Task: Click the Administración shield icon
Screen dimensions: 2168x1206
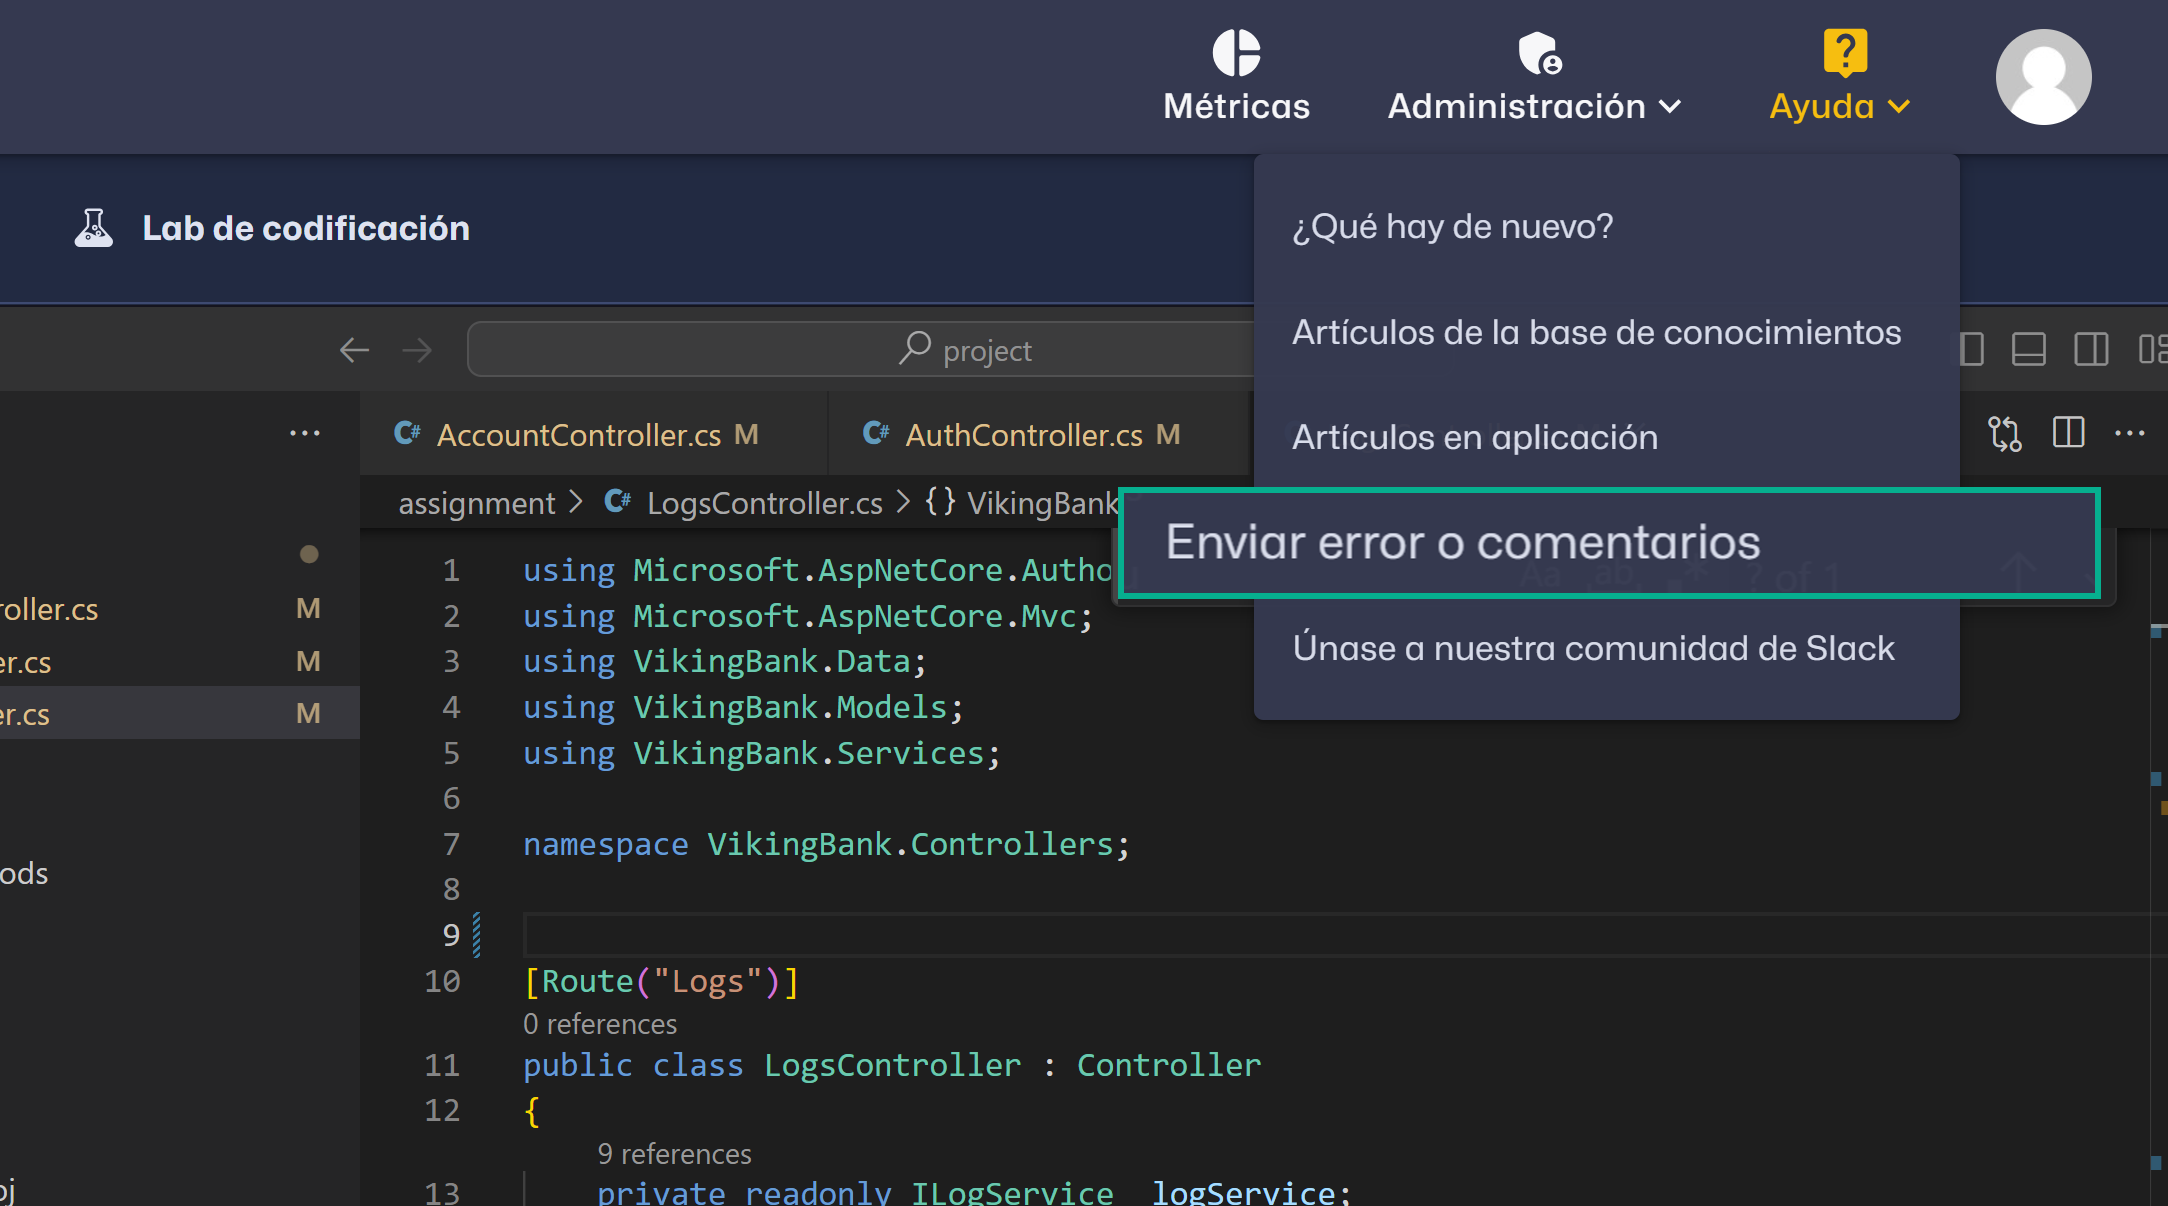Action: click(1539, 53)
